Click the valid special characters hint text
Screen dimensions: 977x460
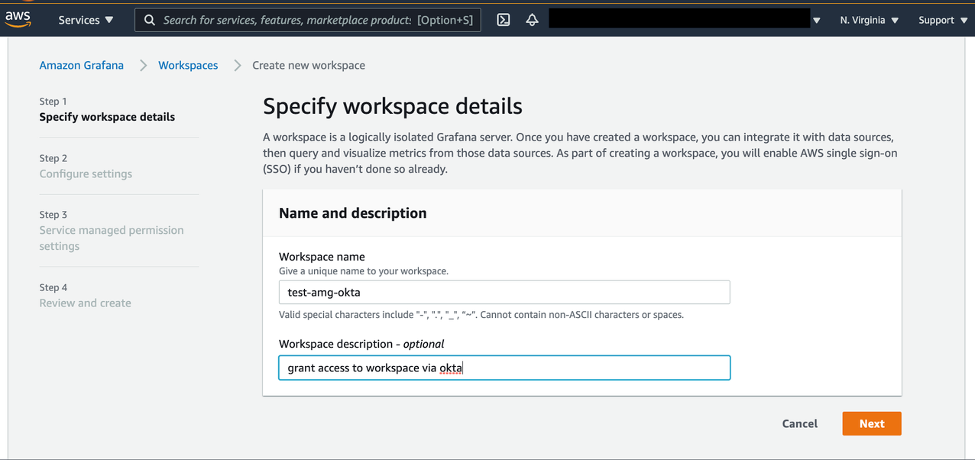(481, 315)
